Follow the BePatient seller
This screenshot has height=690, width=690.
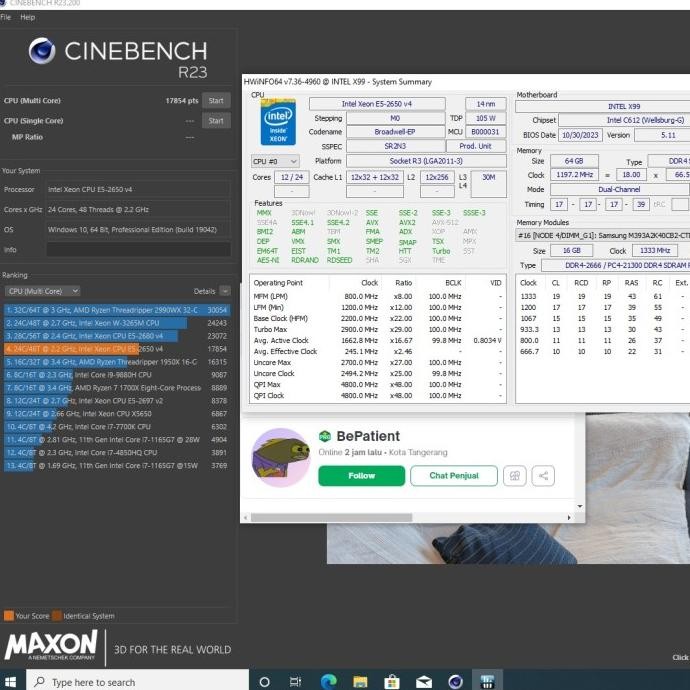(362, 476)
